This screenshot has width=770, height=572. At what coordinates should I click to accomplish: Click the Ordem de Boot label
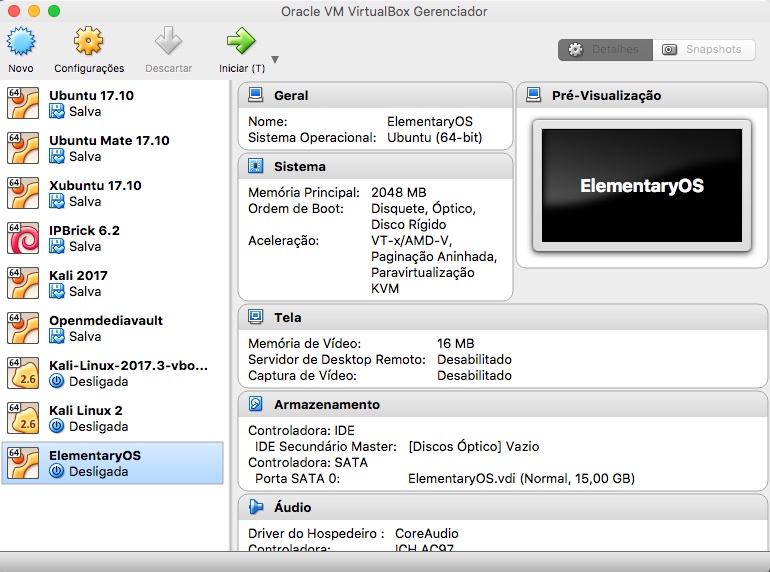tap(296, 209)
